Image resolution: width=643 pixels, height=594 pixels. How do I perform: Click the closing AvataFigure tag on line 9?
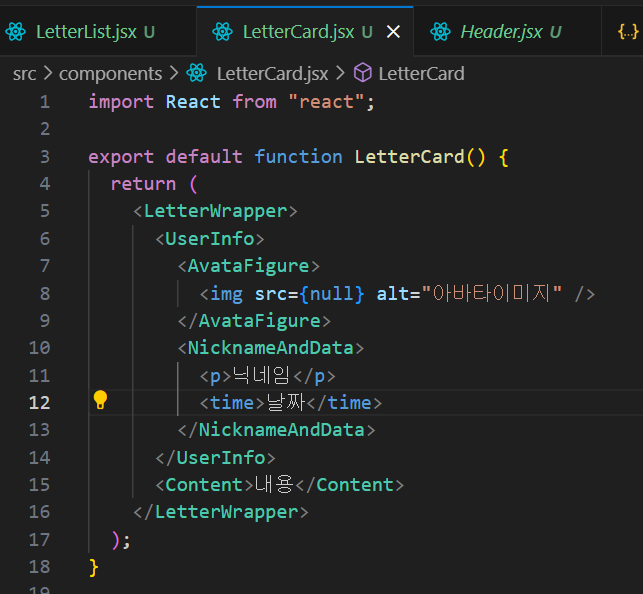(254, 321)
